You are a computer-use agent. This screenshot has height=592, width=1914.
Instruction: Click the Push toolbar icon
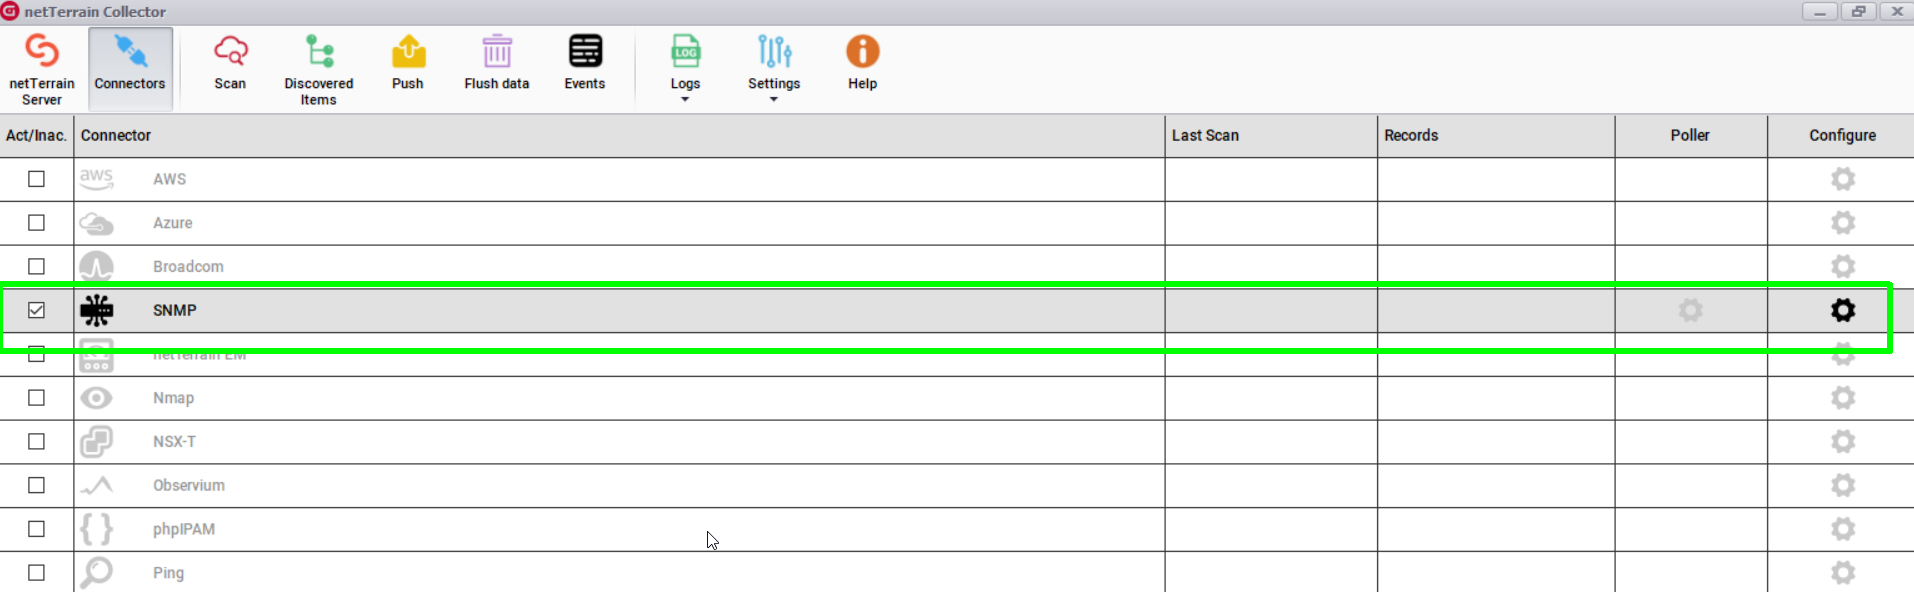coord(408,52)
